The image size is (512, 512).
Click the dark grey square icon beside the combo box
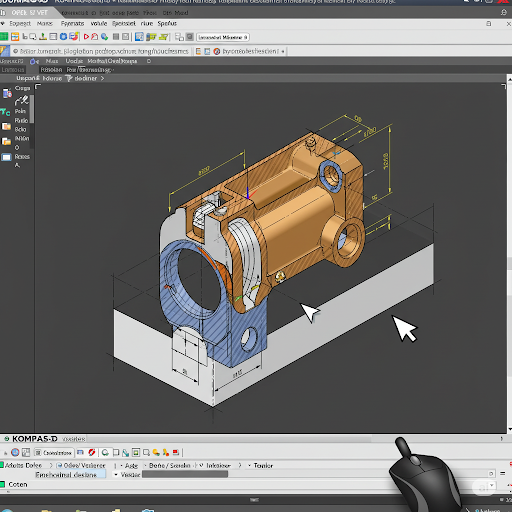[189, 37]
